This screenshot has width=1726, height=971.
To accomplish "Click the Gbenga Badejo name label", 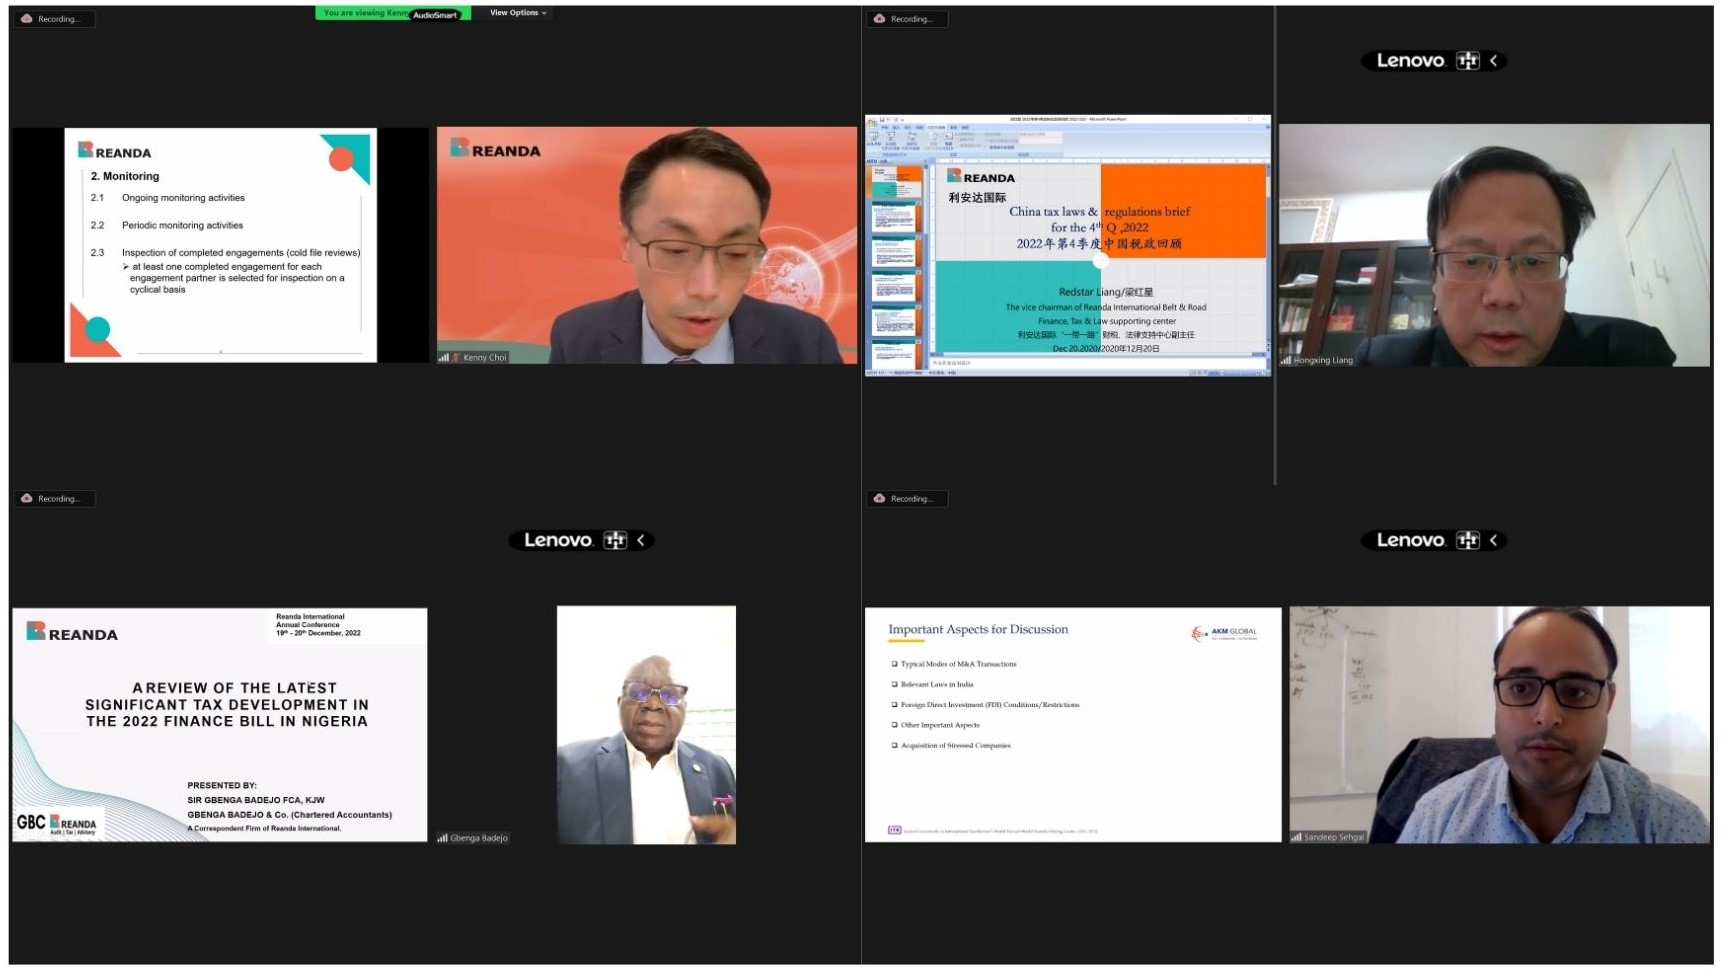I will click(479, 839).
